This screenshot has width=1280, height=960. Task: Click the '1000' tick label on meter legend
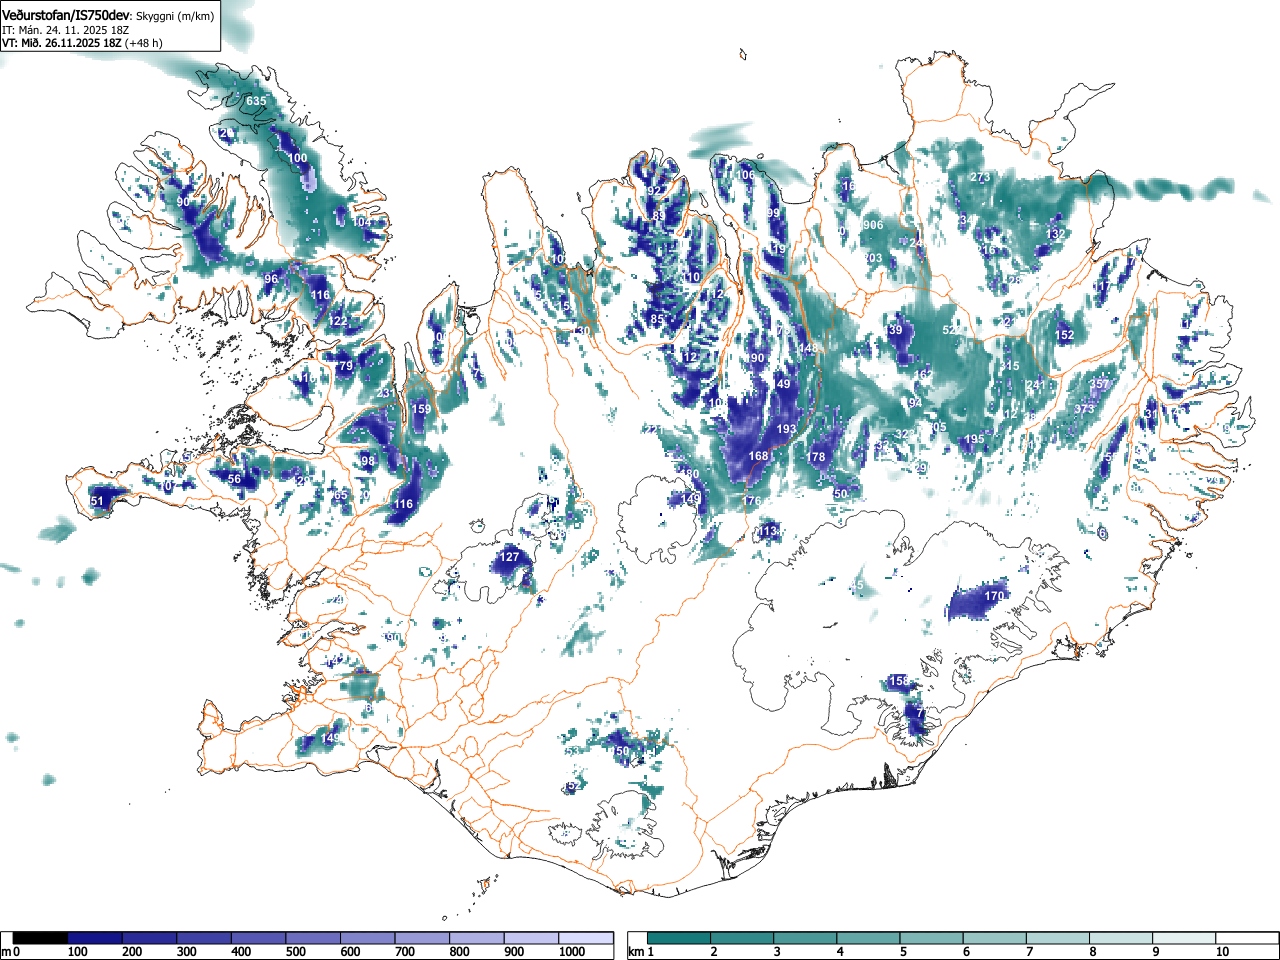point(572,952)
